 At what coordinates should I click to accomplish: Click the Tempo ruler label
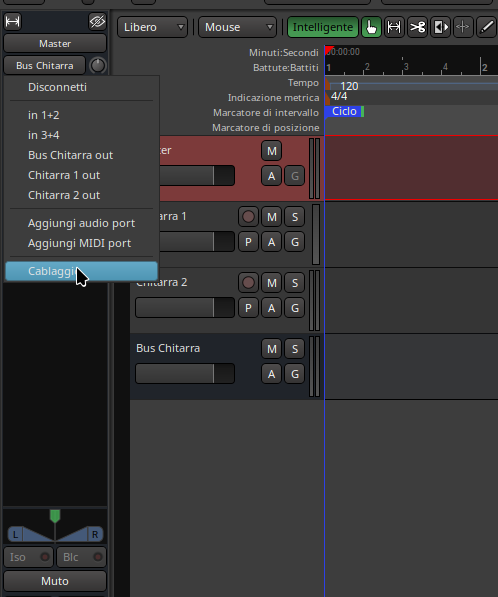coord(303,83)
